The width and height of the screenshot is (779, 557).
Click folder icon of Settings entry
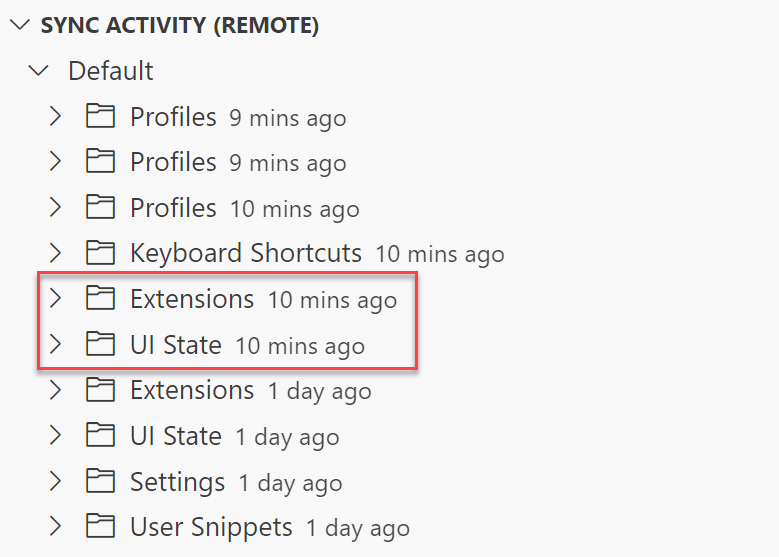[x=100, y=481]
